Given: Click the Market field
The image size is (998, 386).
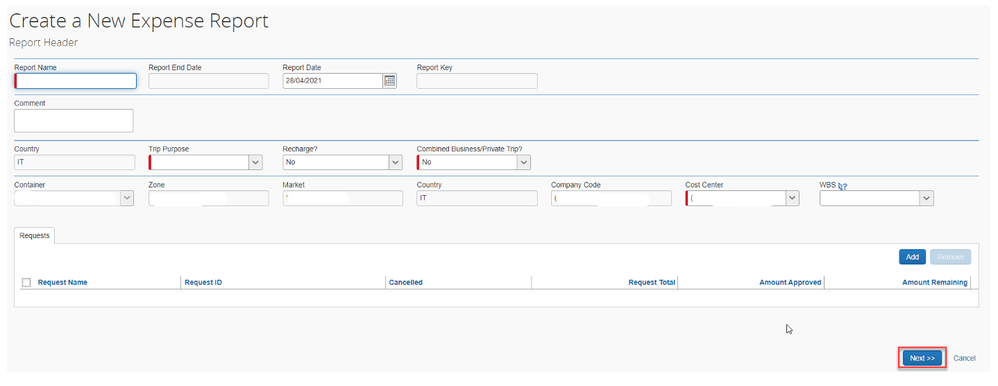Looking at the screenshot, I should tap(342, 199).
